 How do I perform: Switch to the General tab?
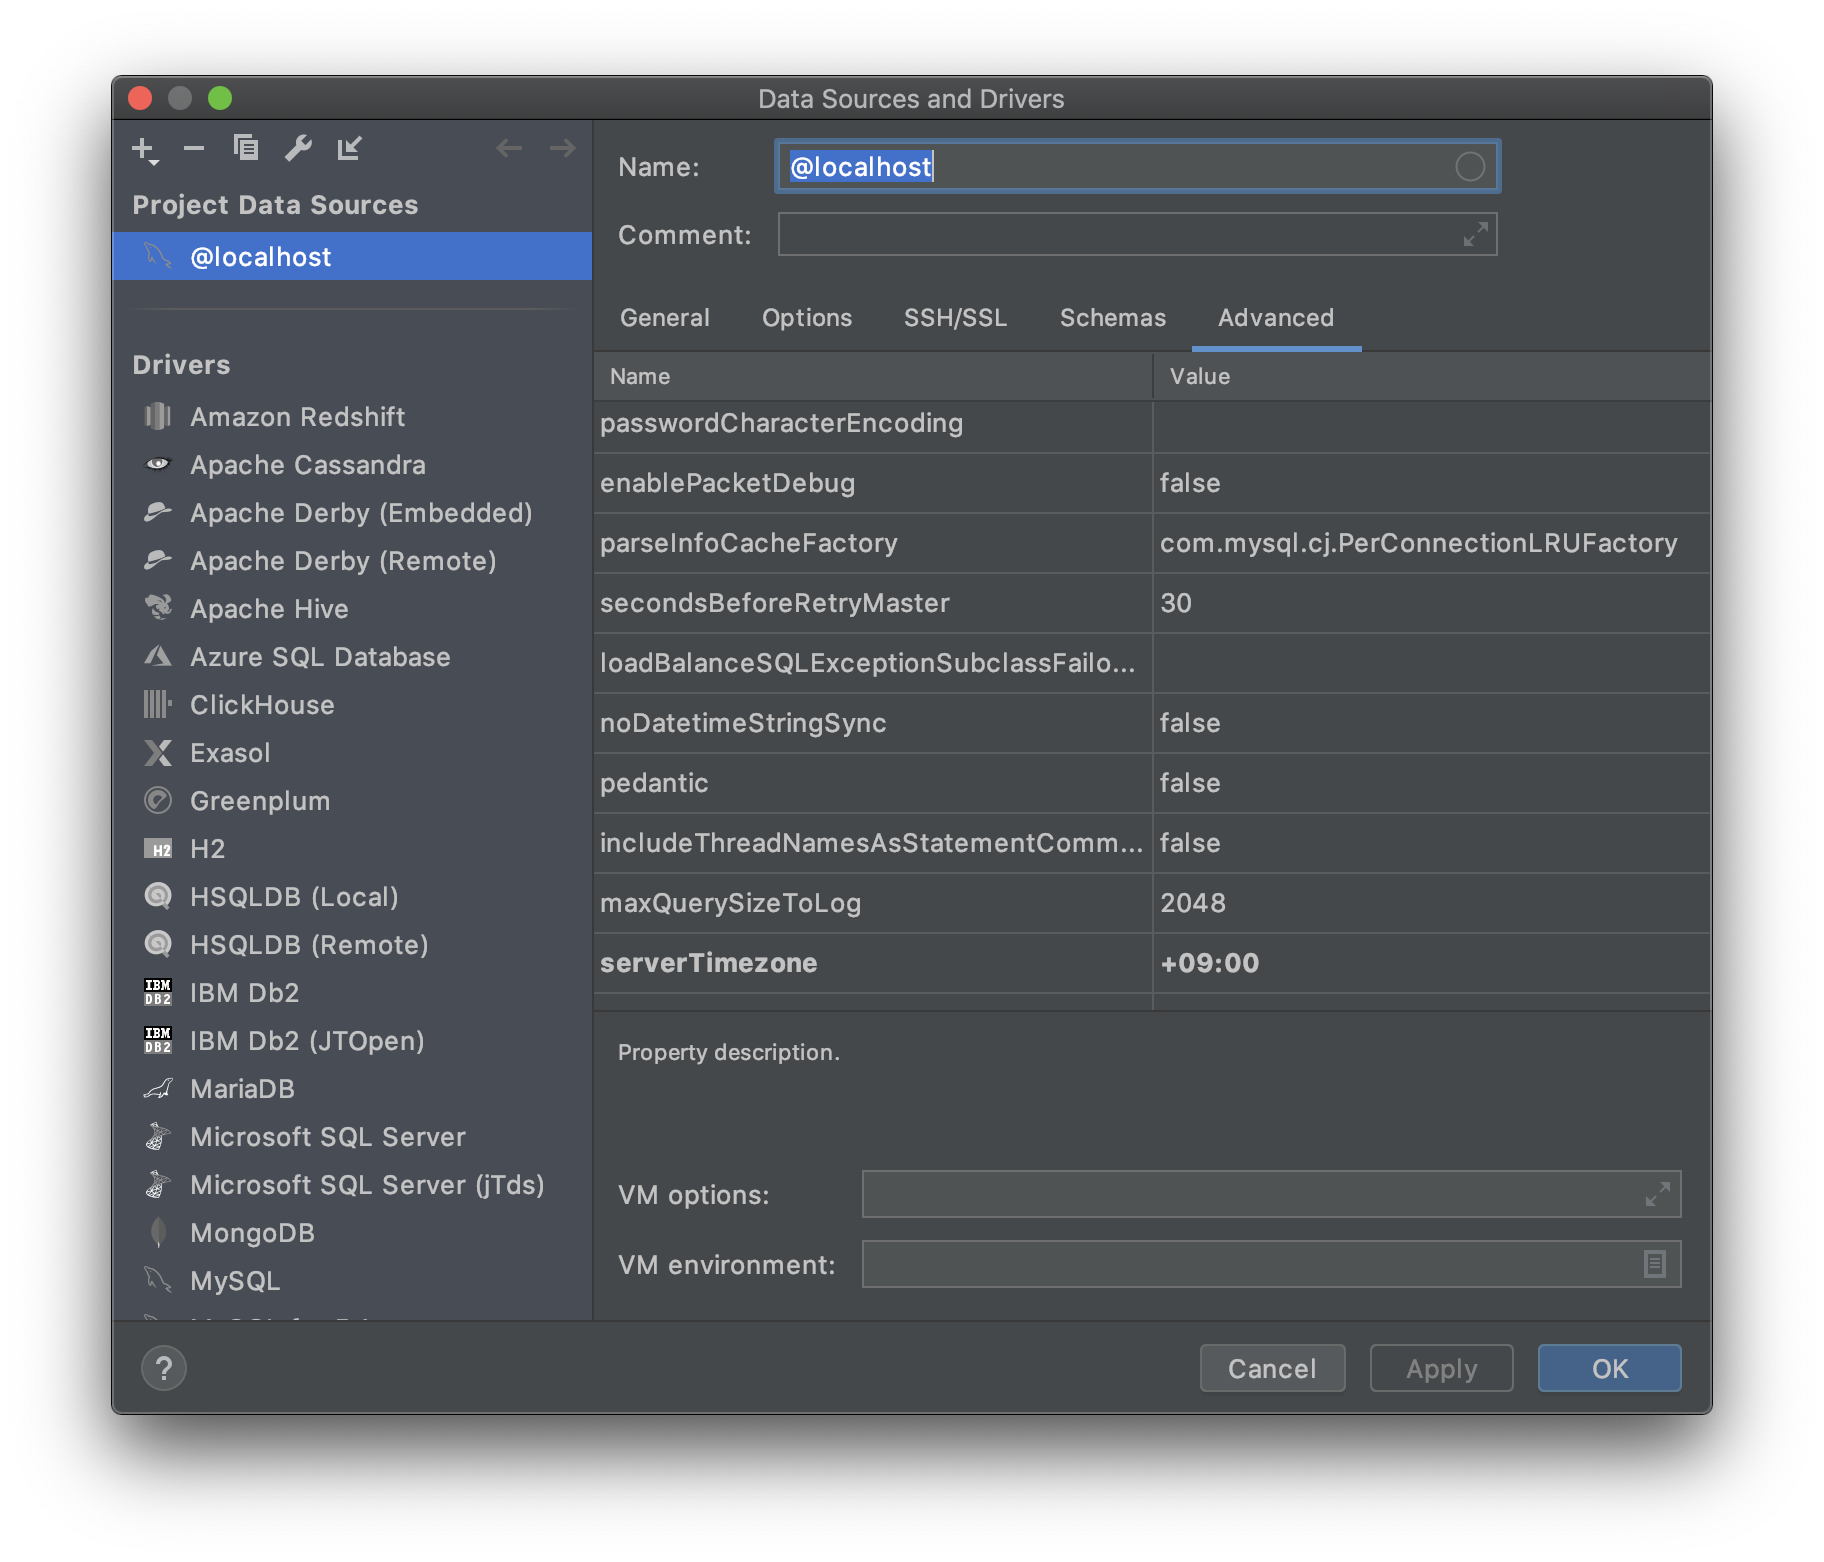(665, 318)
